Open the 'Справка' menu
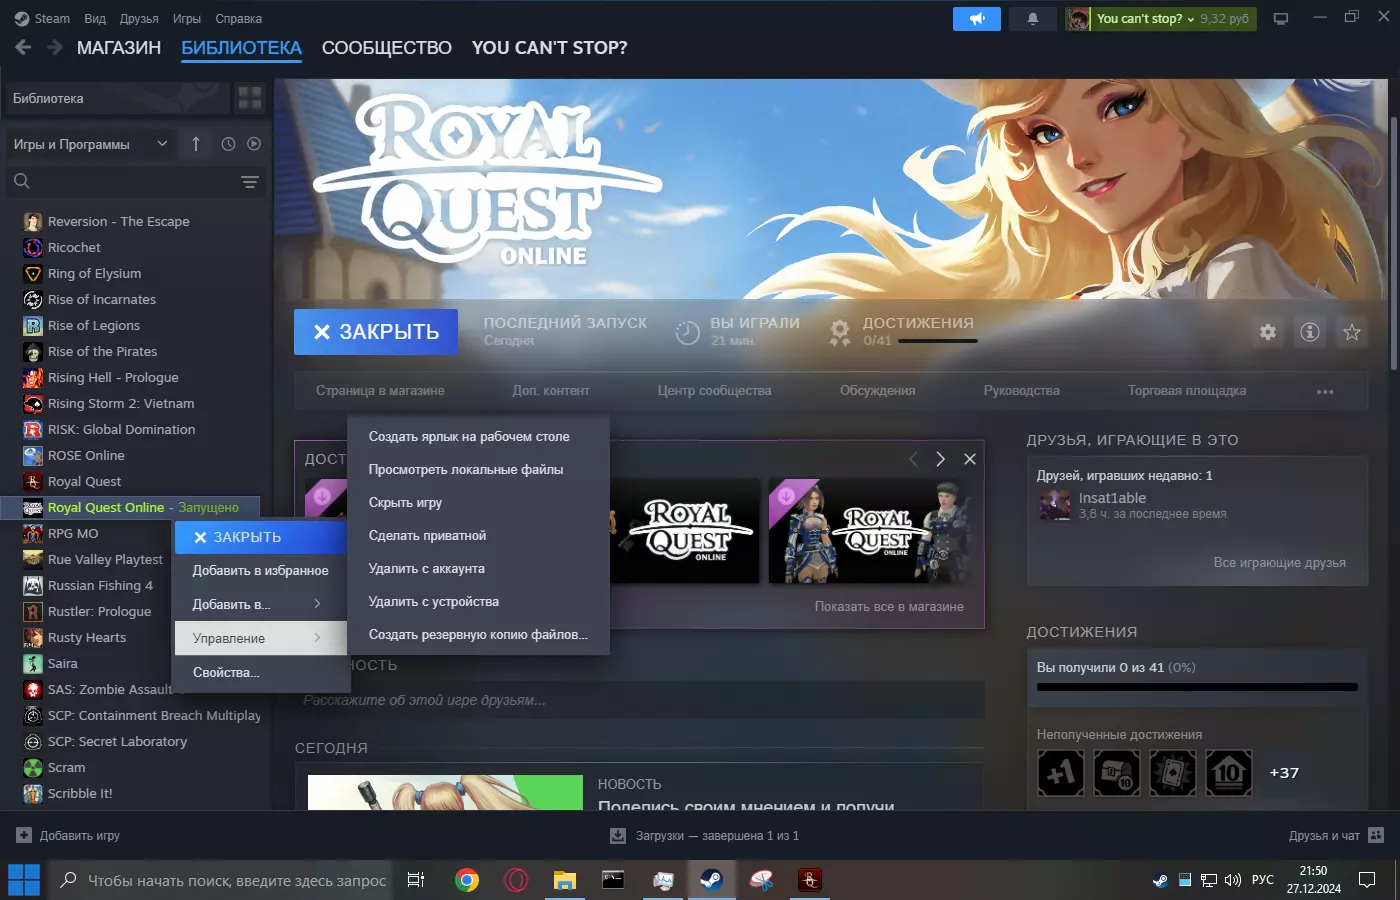 pyautogui.click(x=239, y=19)
